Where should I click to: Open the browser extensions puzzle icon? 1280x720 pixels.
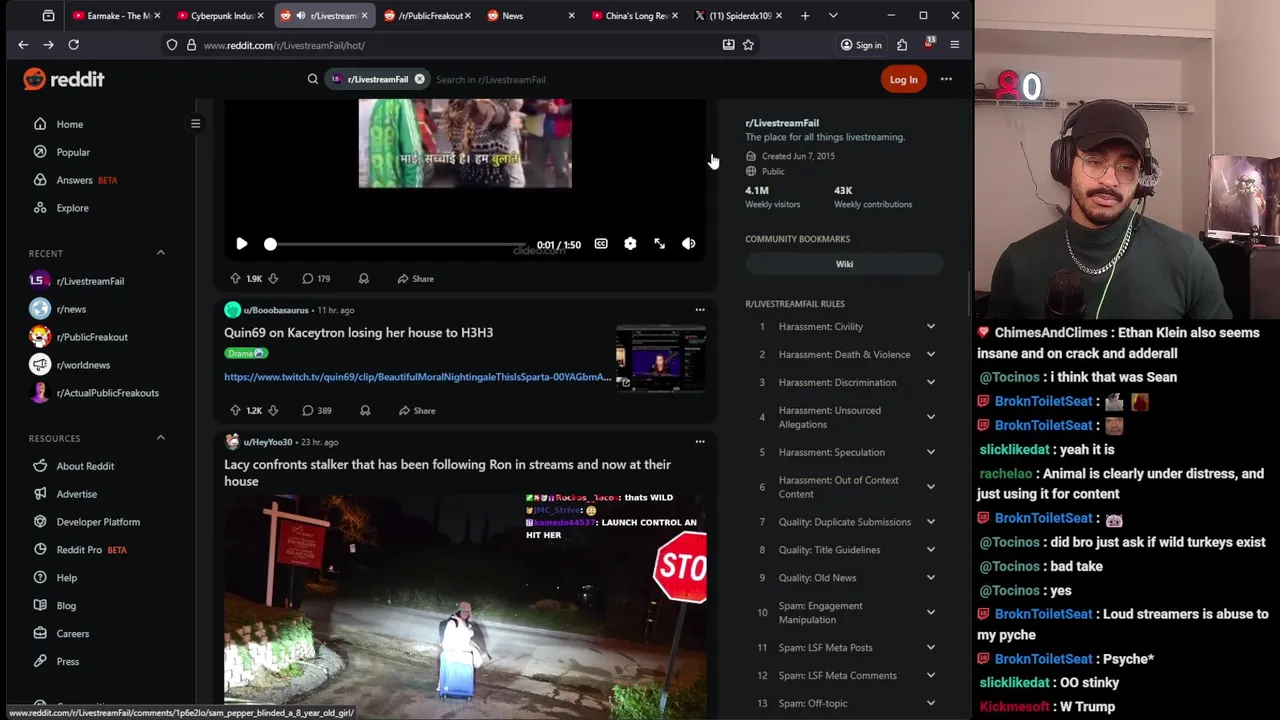[902, 45]
